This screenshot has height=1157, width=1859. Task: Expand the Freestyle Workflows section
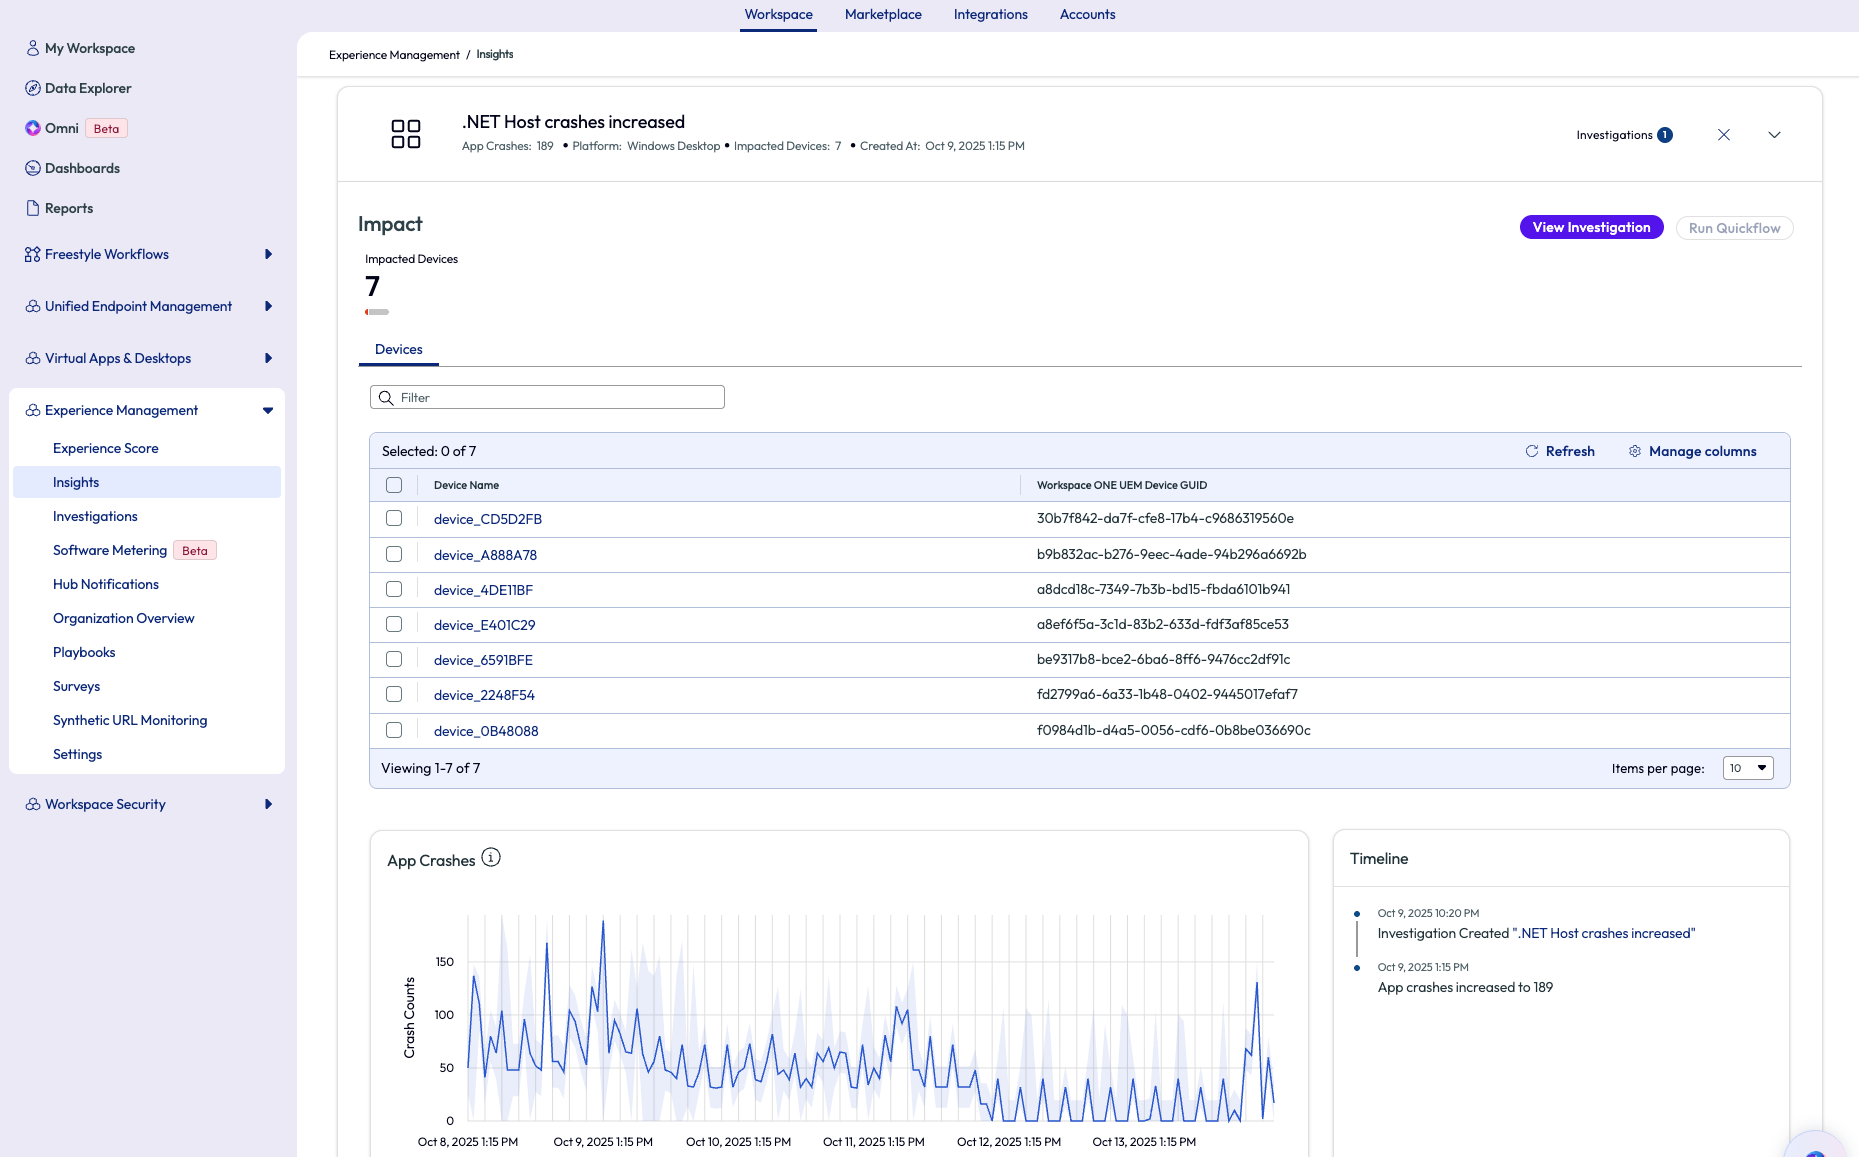(268, 254)
